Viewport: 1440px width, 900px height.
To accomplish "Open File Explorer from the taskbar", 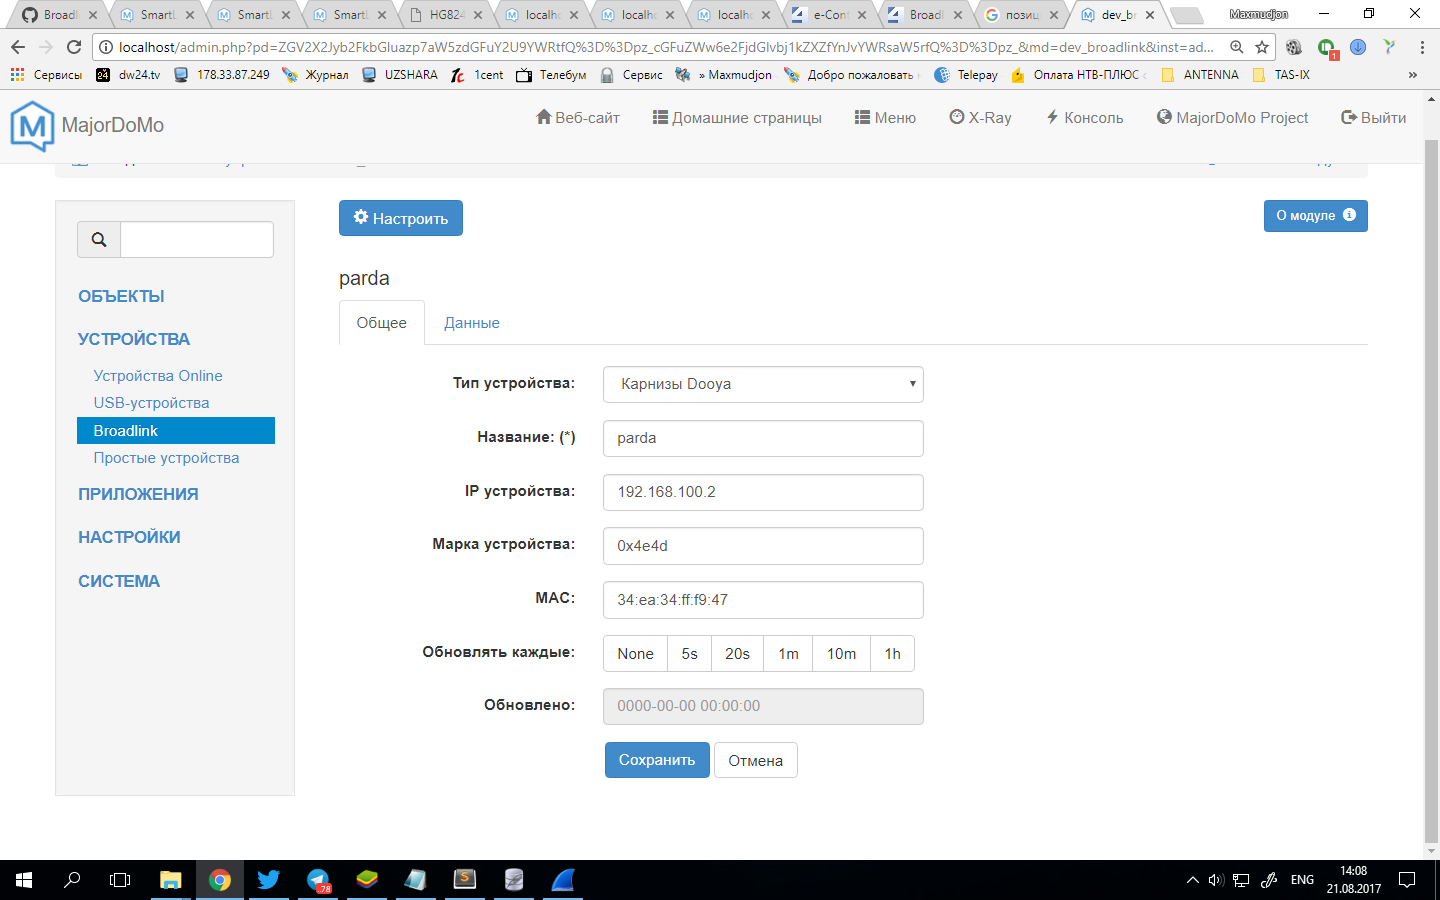I will click(x=170, y=880).
